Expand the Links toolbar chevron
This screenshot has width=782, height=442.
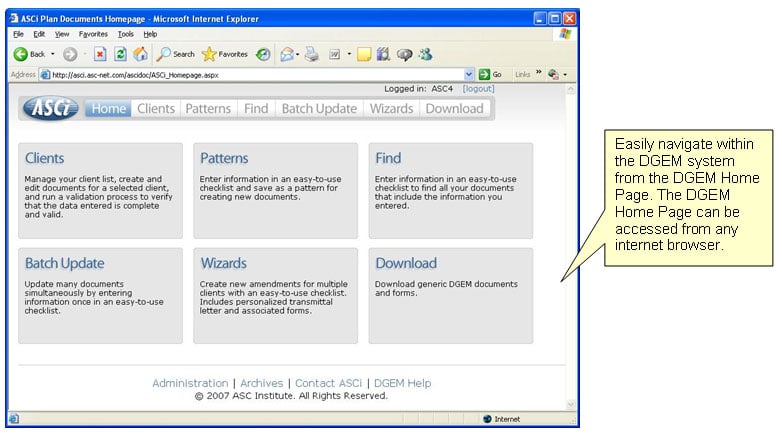[x=539, y=73]
